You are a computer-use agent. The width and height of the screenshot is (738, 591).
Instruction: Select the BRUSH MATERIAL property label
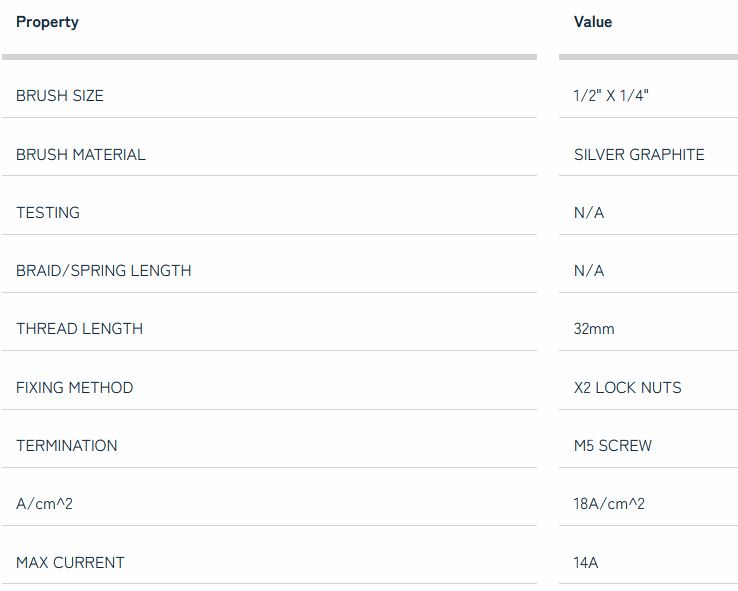pyautogui.click(x=81, y=155)
